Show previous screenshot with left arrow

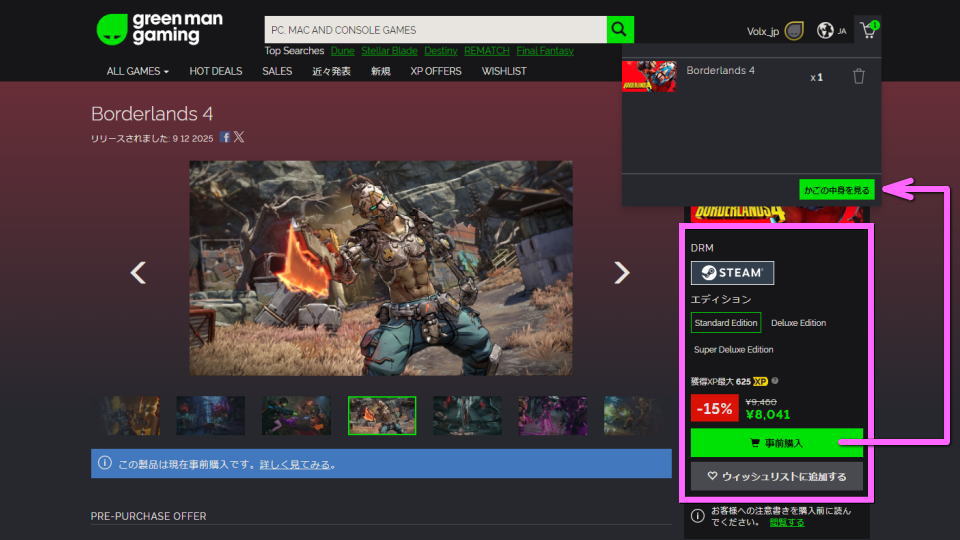[138, 272]
